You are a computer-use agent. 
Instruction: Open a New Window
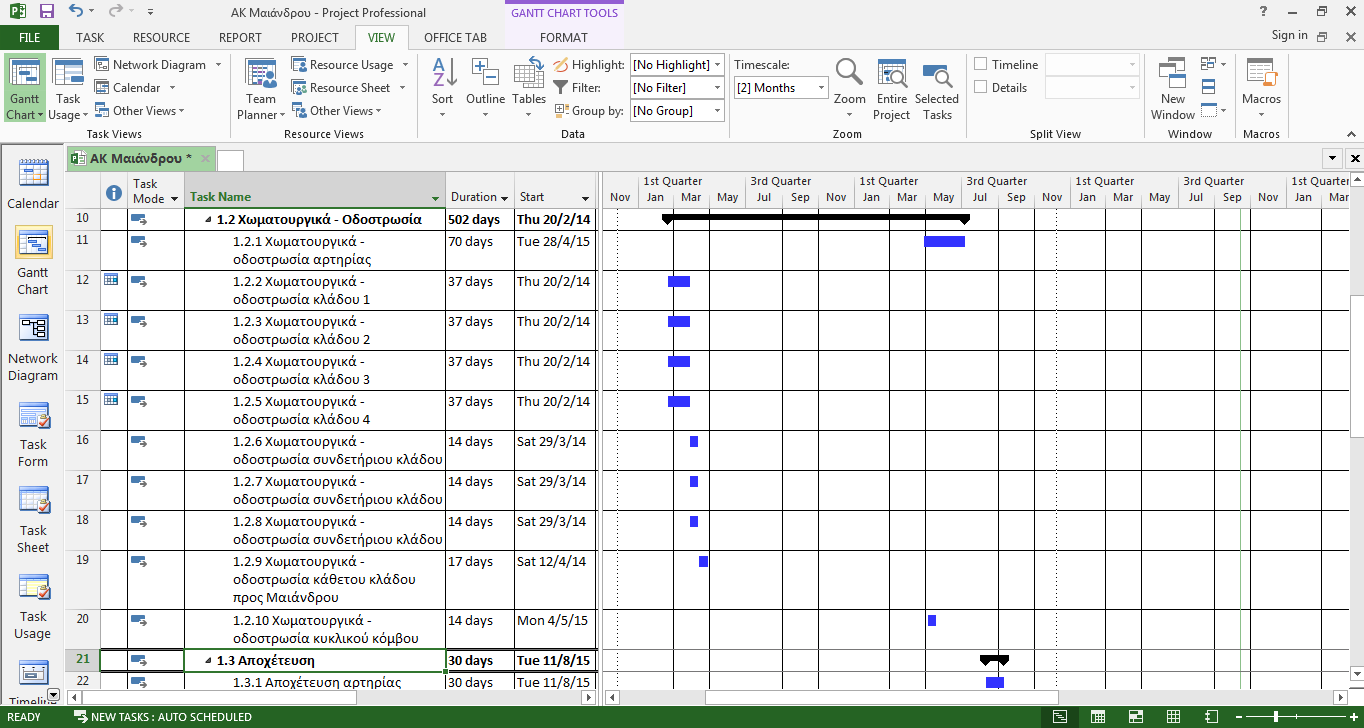point(1173,89)
